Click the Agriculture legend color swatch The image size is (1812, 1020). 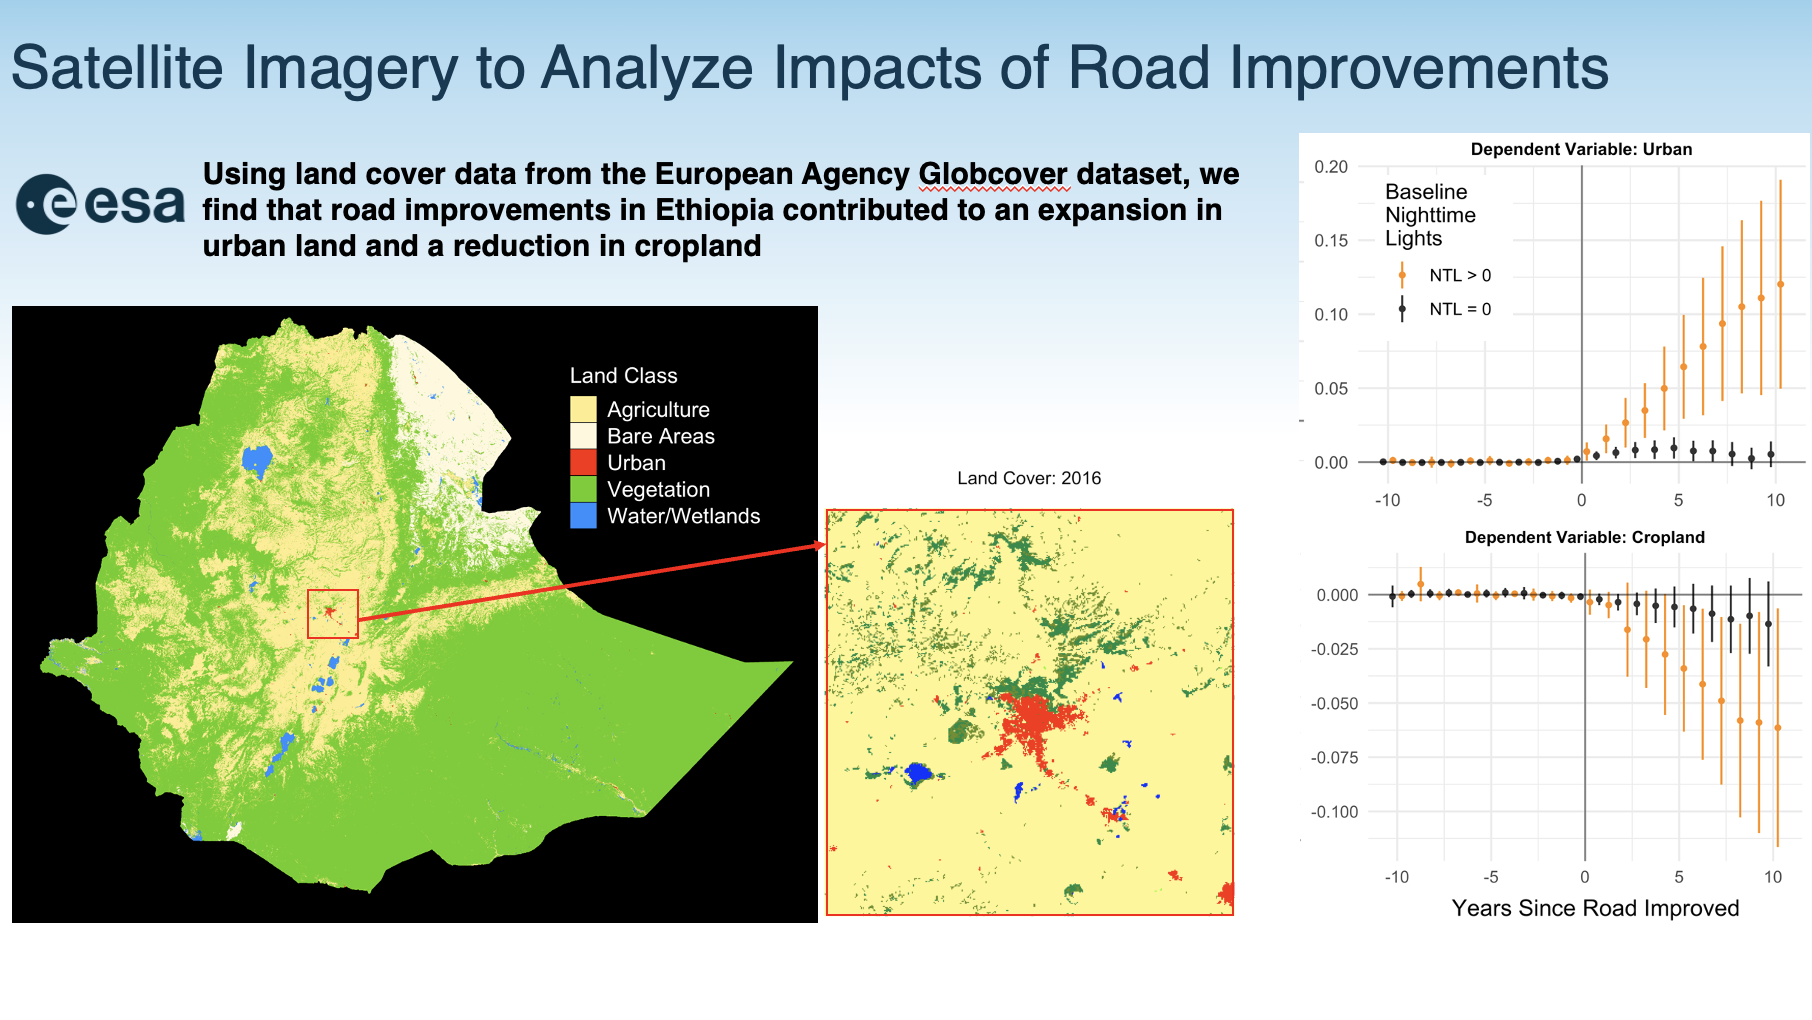pyautogui.click(x=583, y=410)
